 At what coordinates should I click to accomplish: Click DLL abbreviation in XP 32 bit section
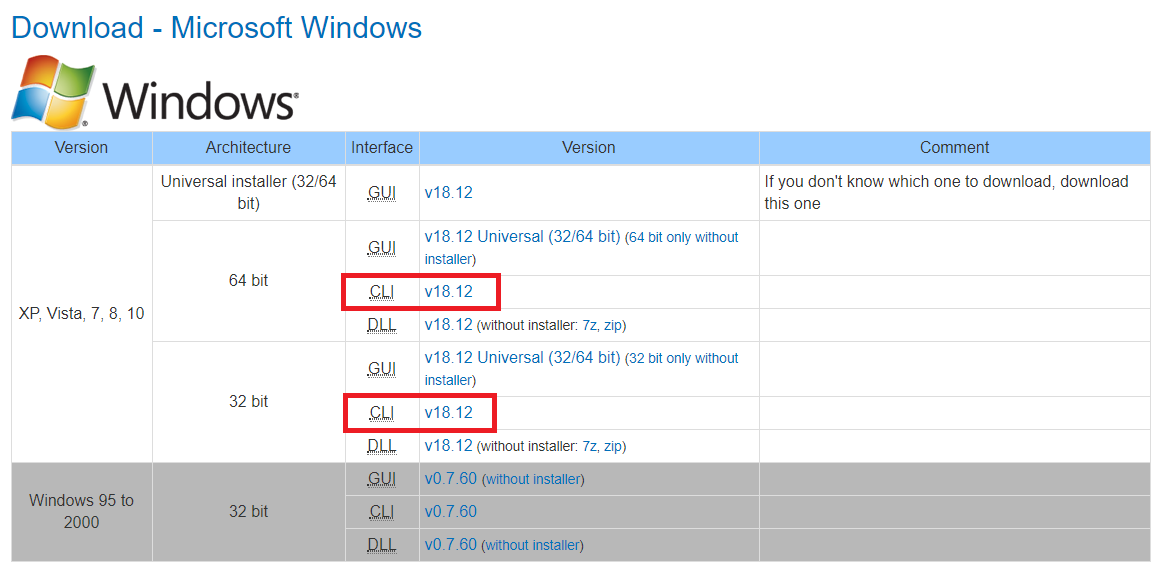(382, 446)
